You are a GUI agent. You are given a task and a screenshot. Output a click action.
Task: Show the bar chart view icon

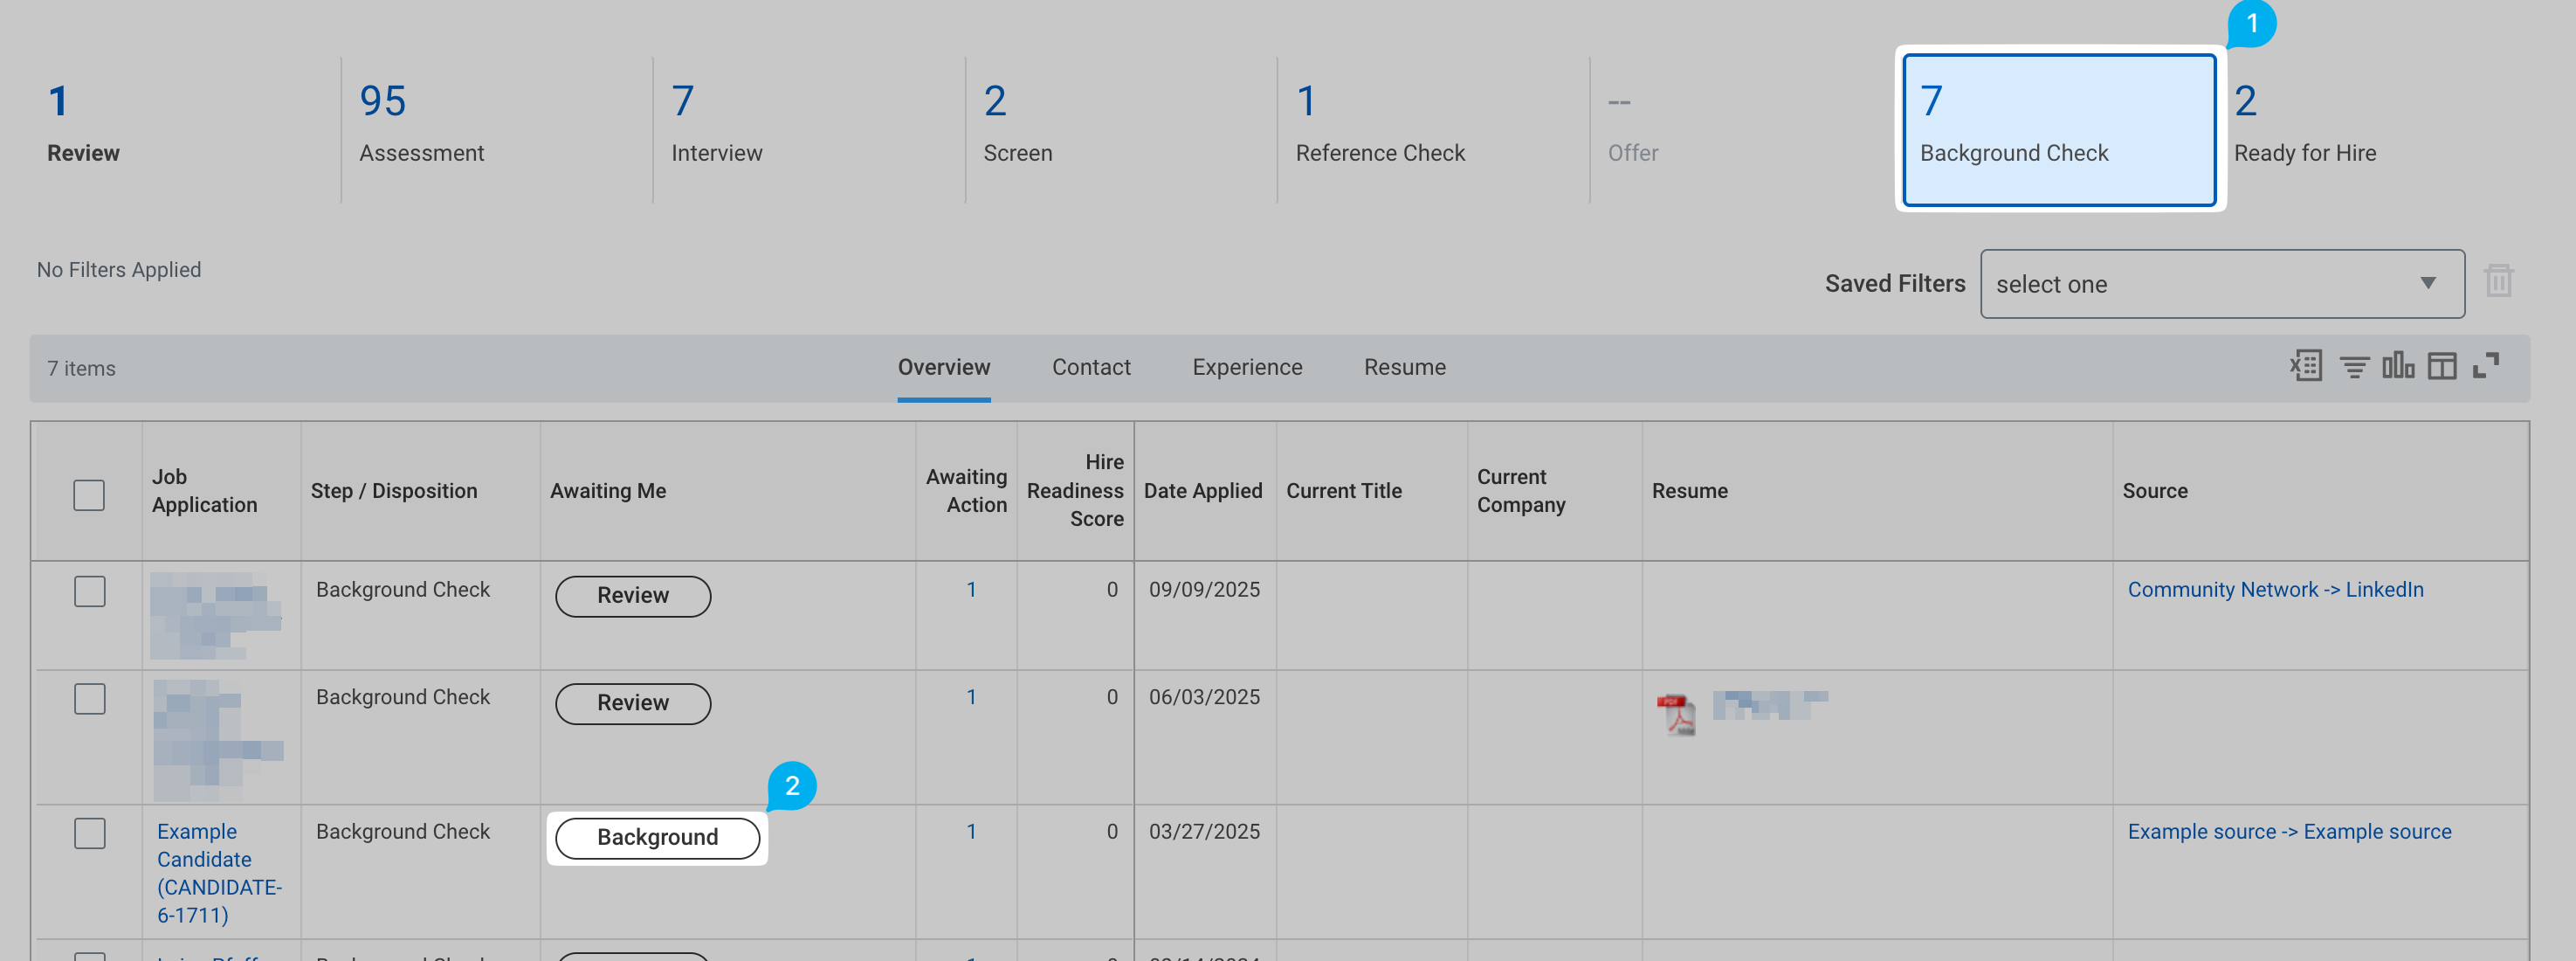[x=2397, y=366]
